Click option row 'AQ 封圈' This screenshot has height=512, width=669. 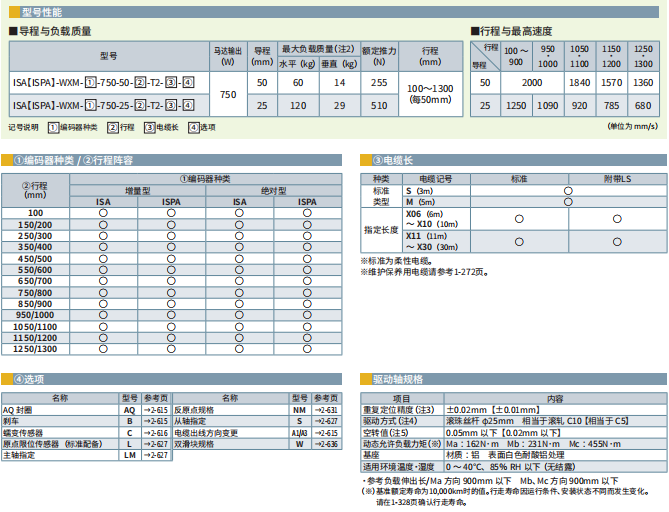coord(86,410)
